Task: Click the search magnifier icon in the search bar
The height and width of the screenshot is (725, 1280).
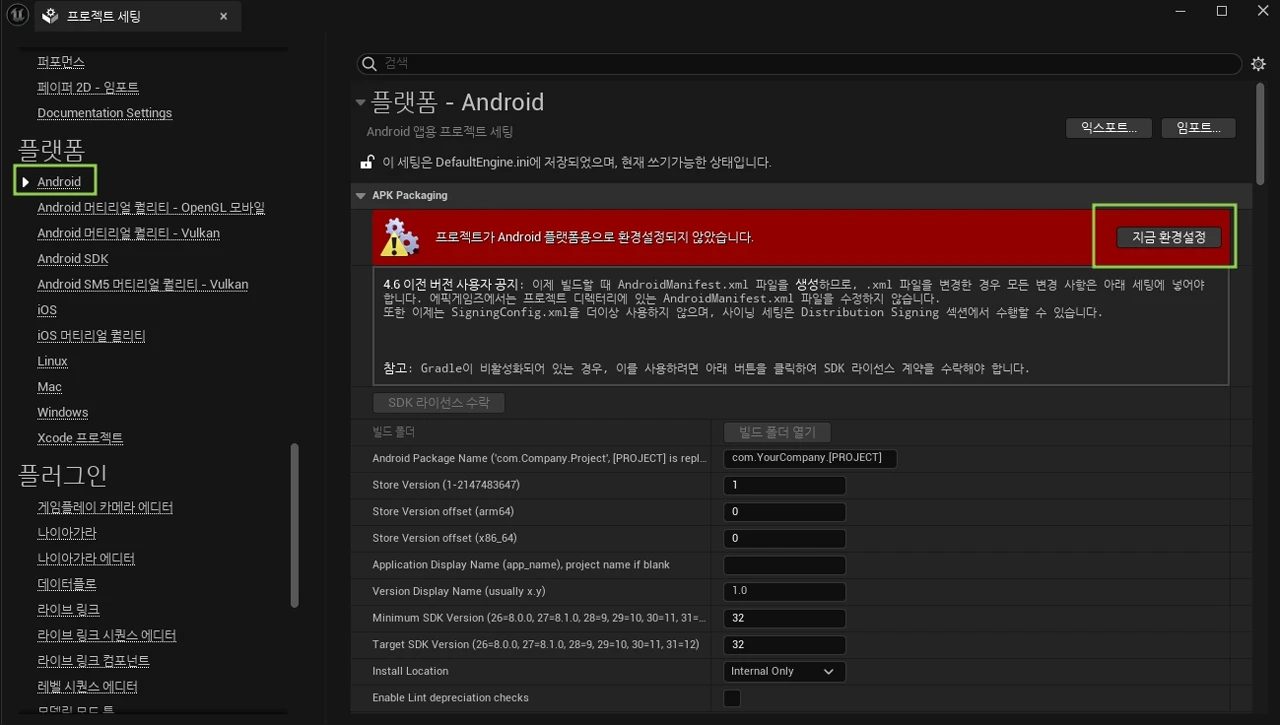Action: (370, 63)
